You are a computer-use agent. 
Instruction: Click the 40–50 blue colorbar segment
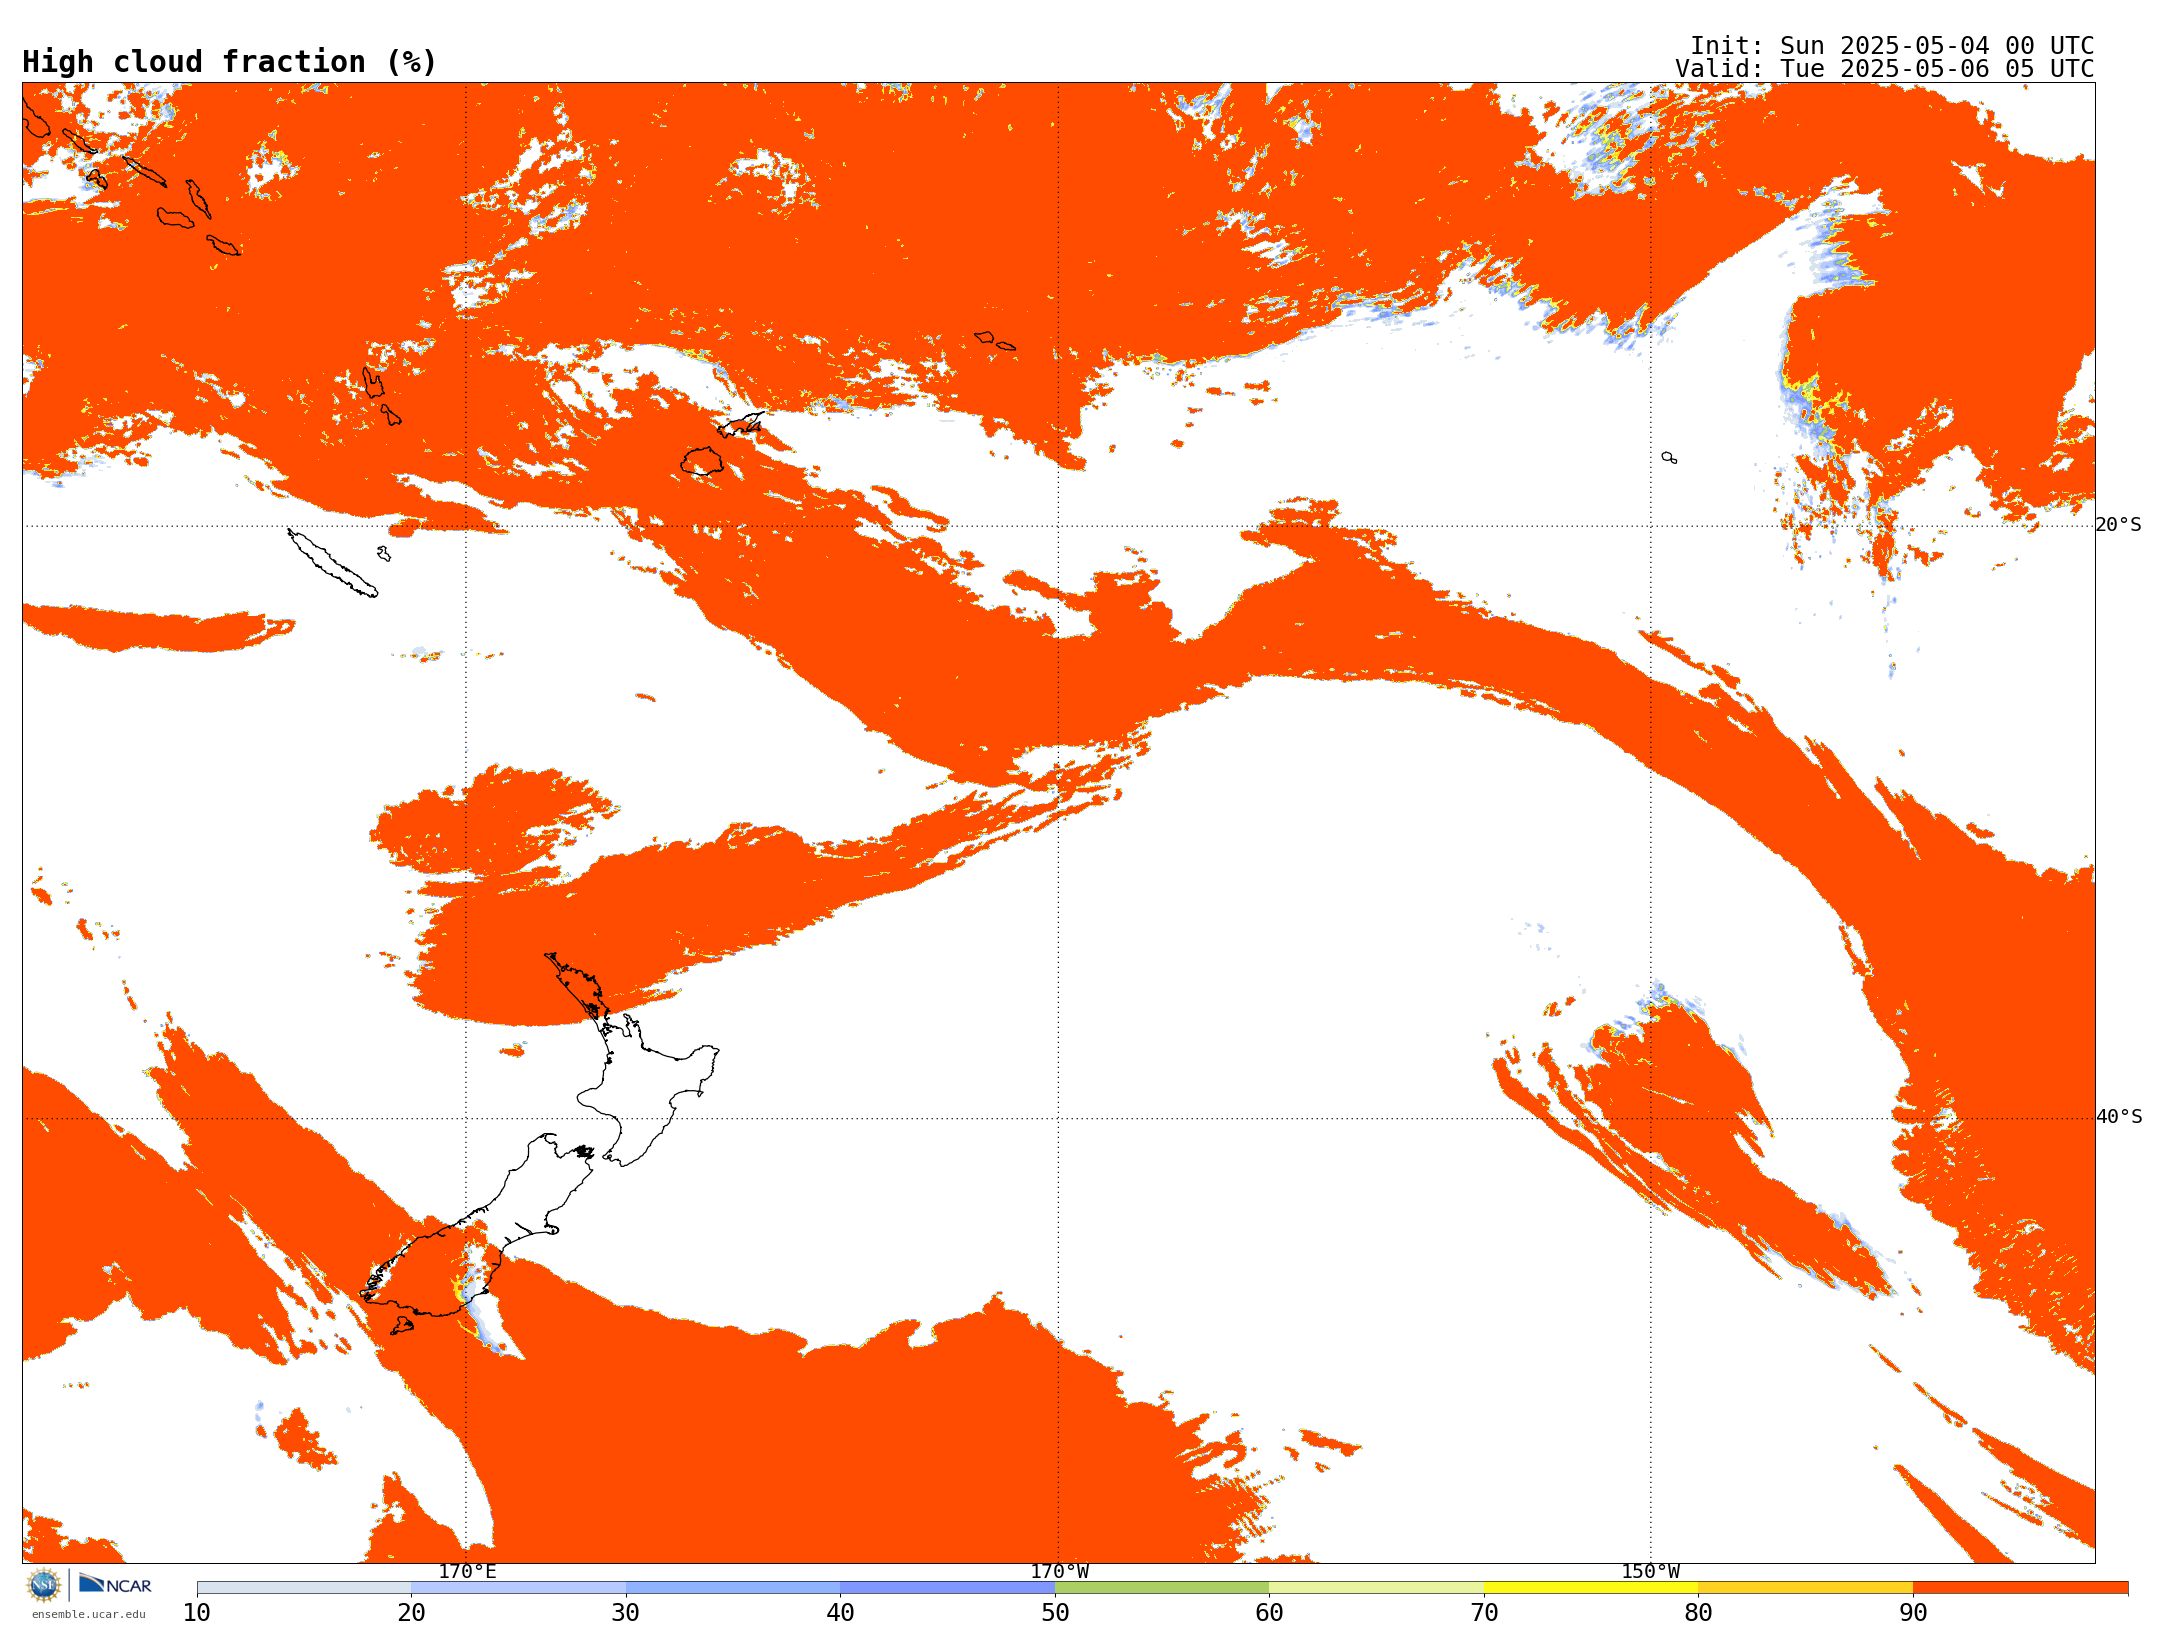[947, 1588]
